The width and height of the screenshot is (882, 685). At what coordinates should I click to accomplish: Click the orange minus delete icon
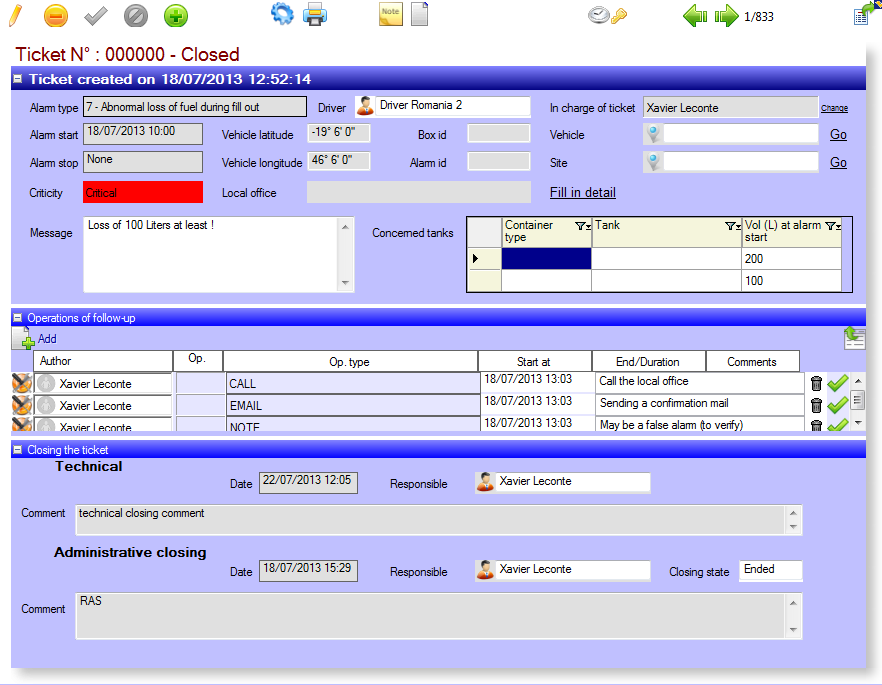point(56,16)
